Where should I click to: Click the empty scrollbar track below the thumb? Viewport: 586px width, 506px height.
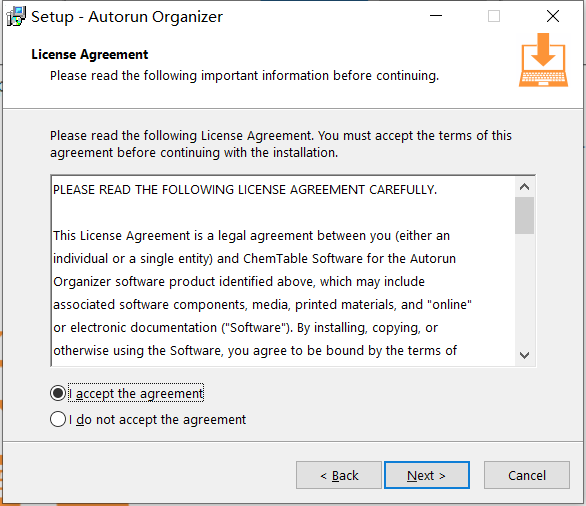[524, 290]
